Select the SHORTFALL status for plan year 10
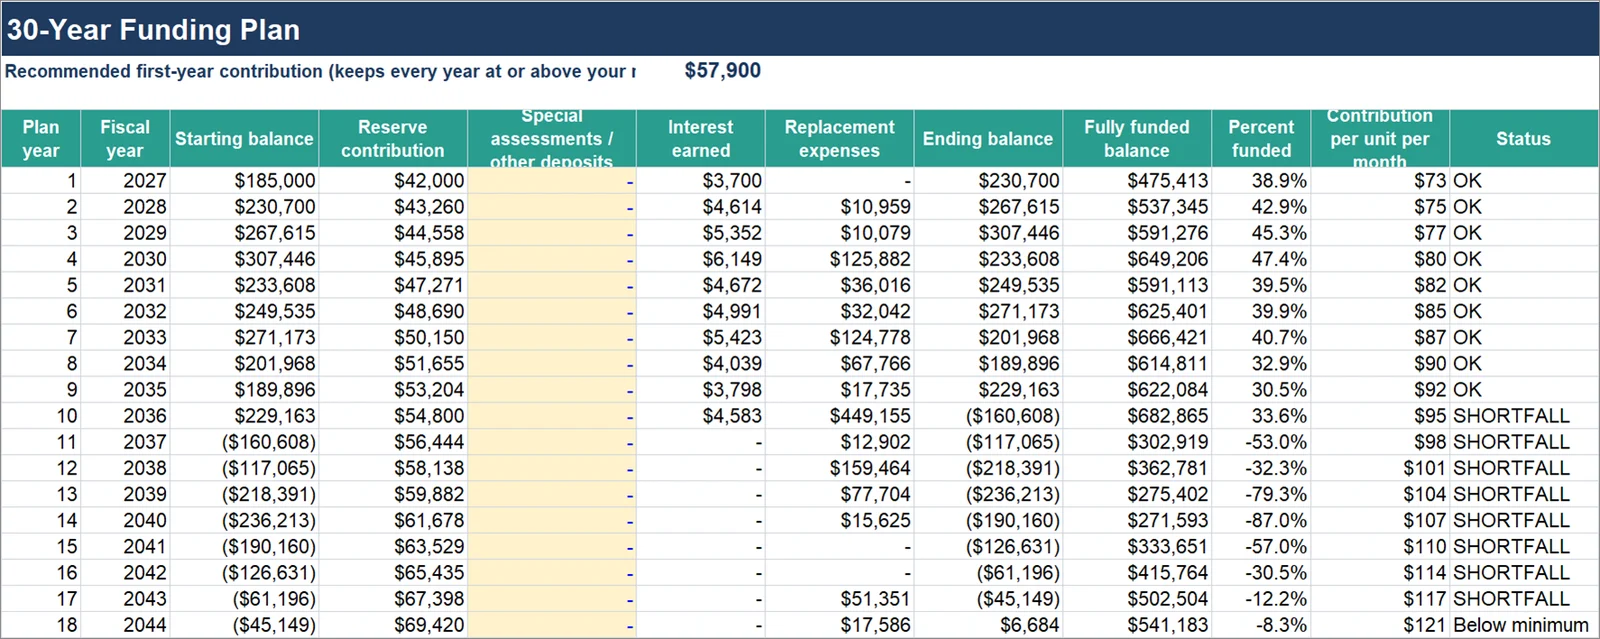1600x639 pixels. [1523, 416]
